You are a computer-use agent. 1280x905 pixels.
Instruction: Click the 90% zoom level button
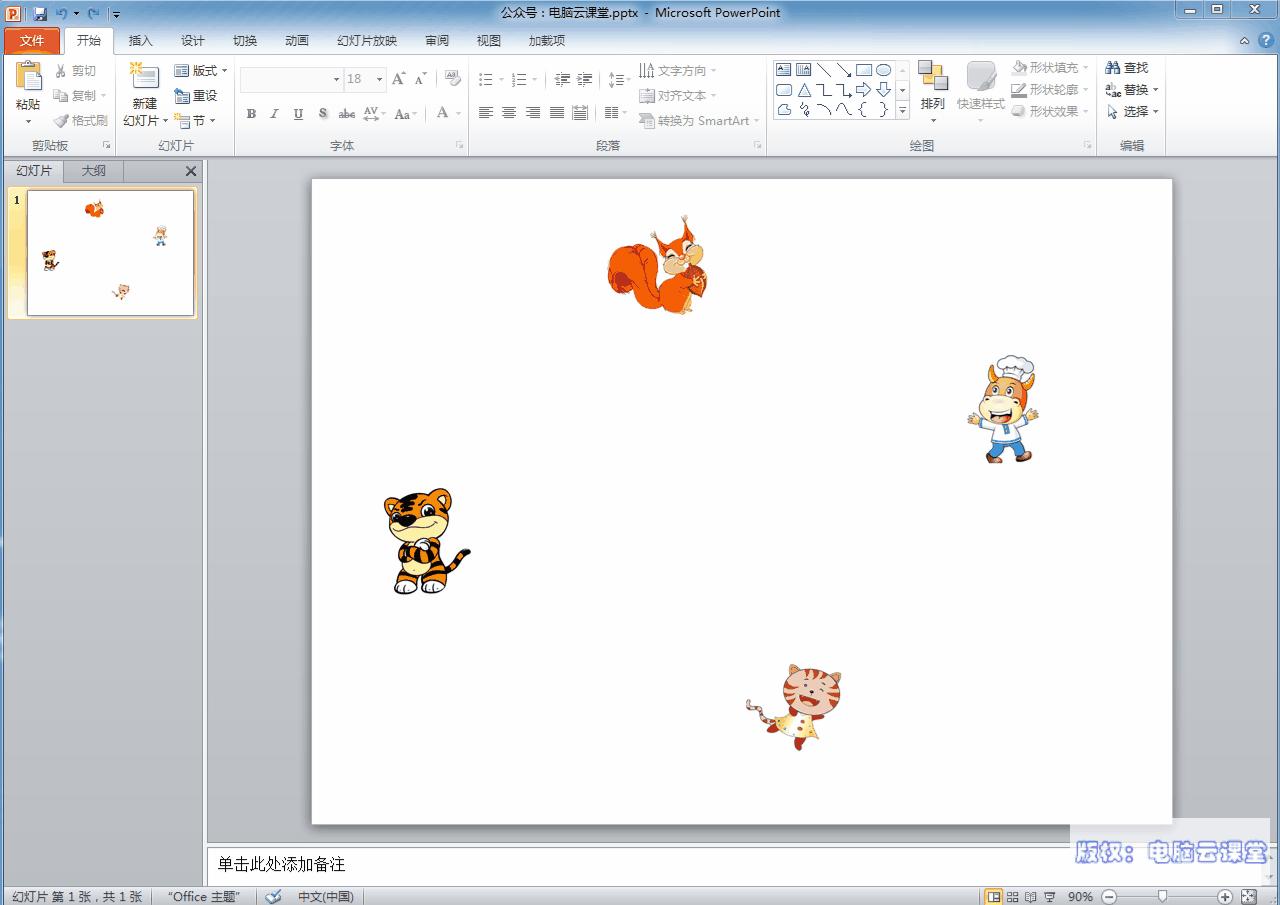click(x=1080, y=897)
